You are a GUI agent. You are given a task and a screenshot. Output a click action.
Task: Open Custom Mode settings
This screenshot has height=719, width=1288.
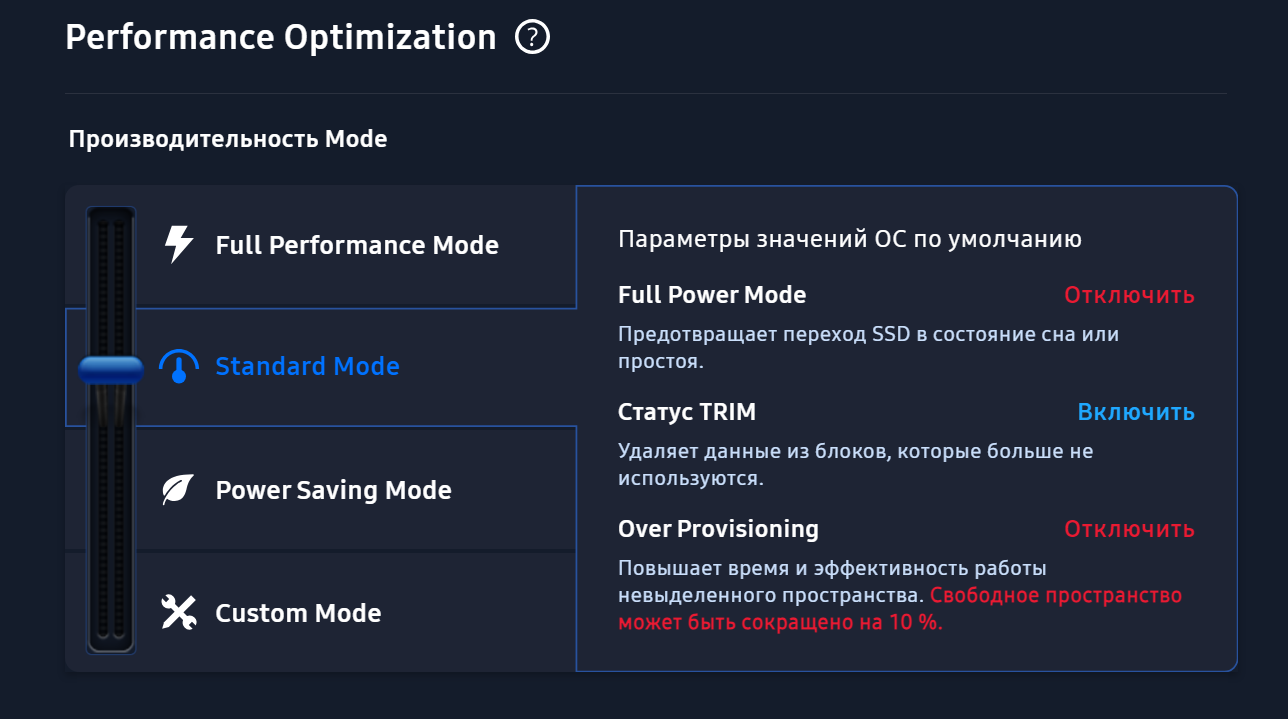click(298, 613)
